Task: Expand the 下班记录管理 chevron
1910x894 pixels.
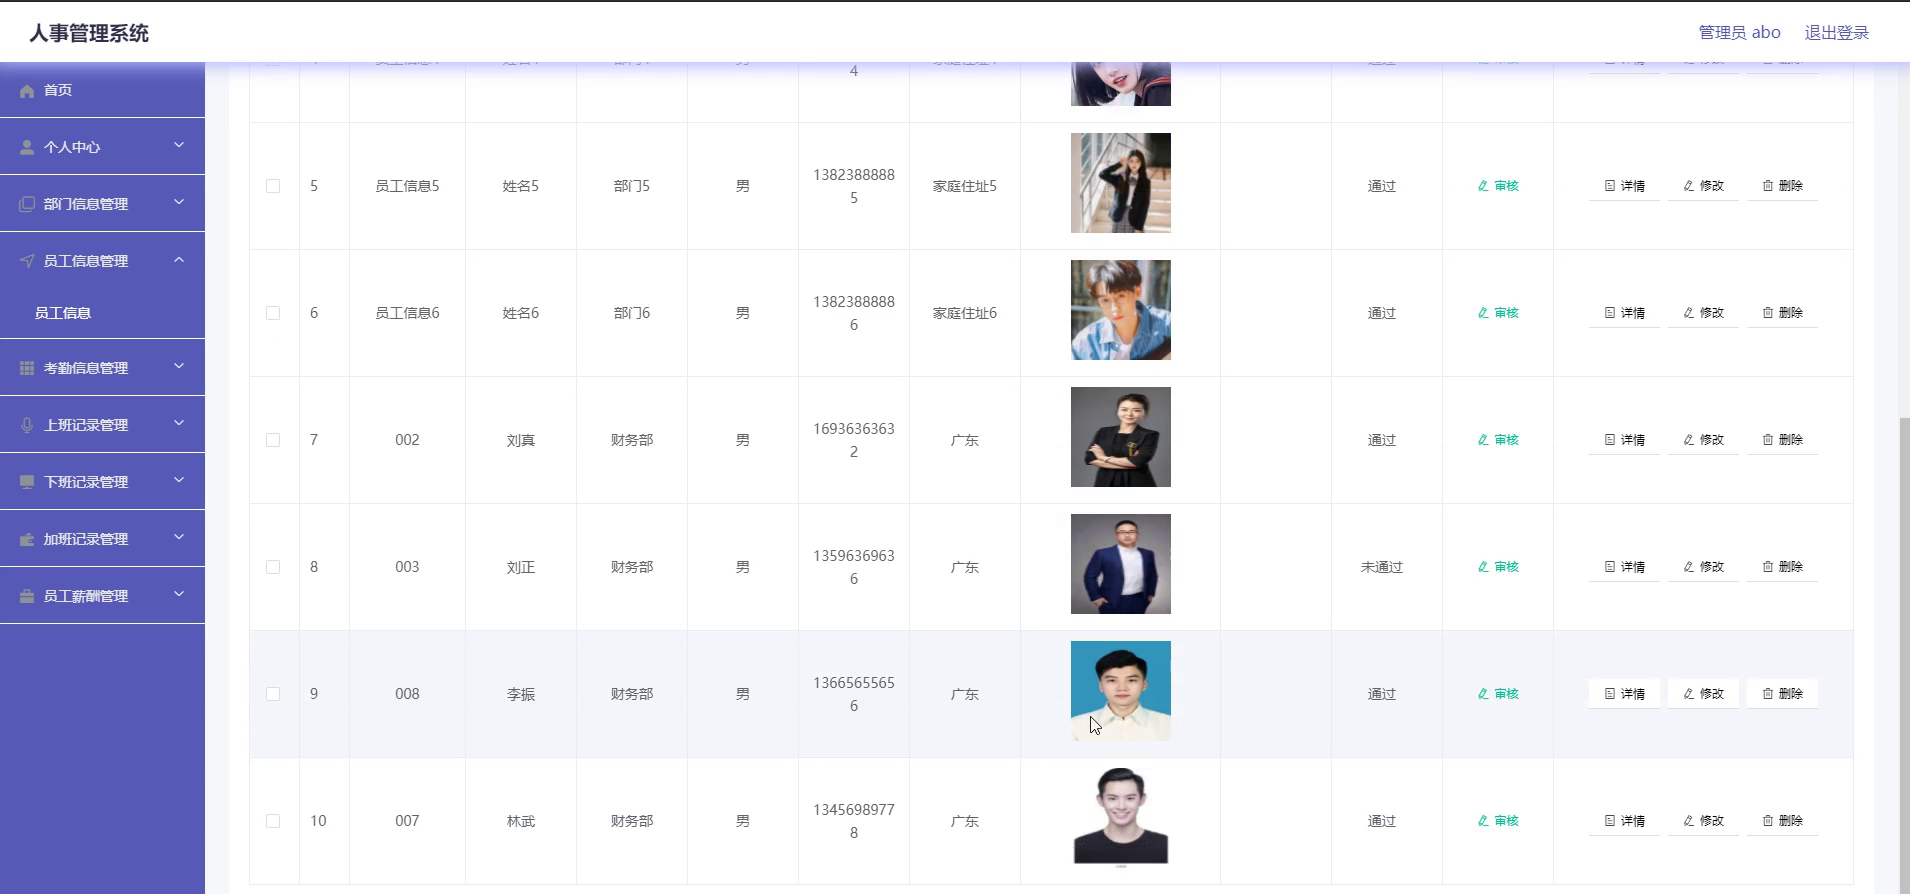Action: [179, 481]
